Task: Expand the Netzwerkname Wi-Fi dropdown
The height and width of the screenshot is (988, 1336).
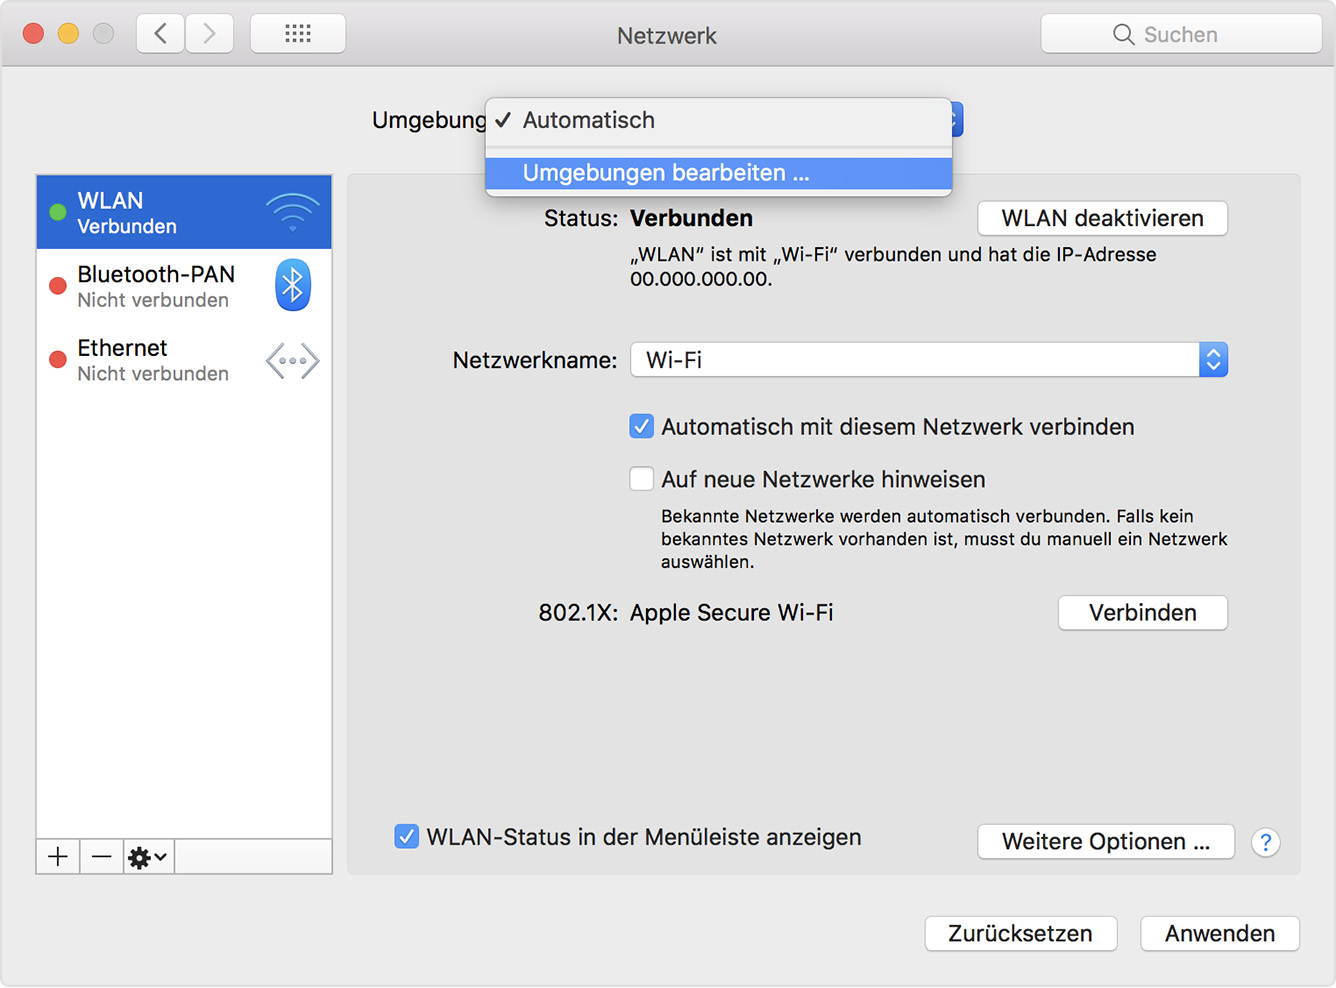Action: (x=1212, y=360)
